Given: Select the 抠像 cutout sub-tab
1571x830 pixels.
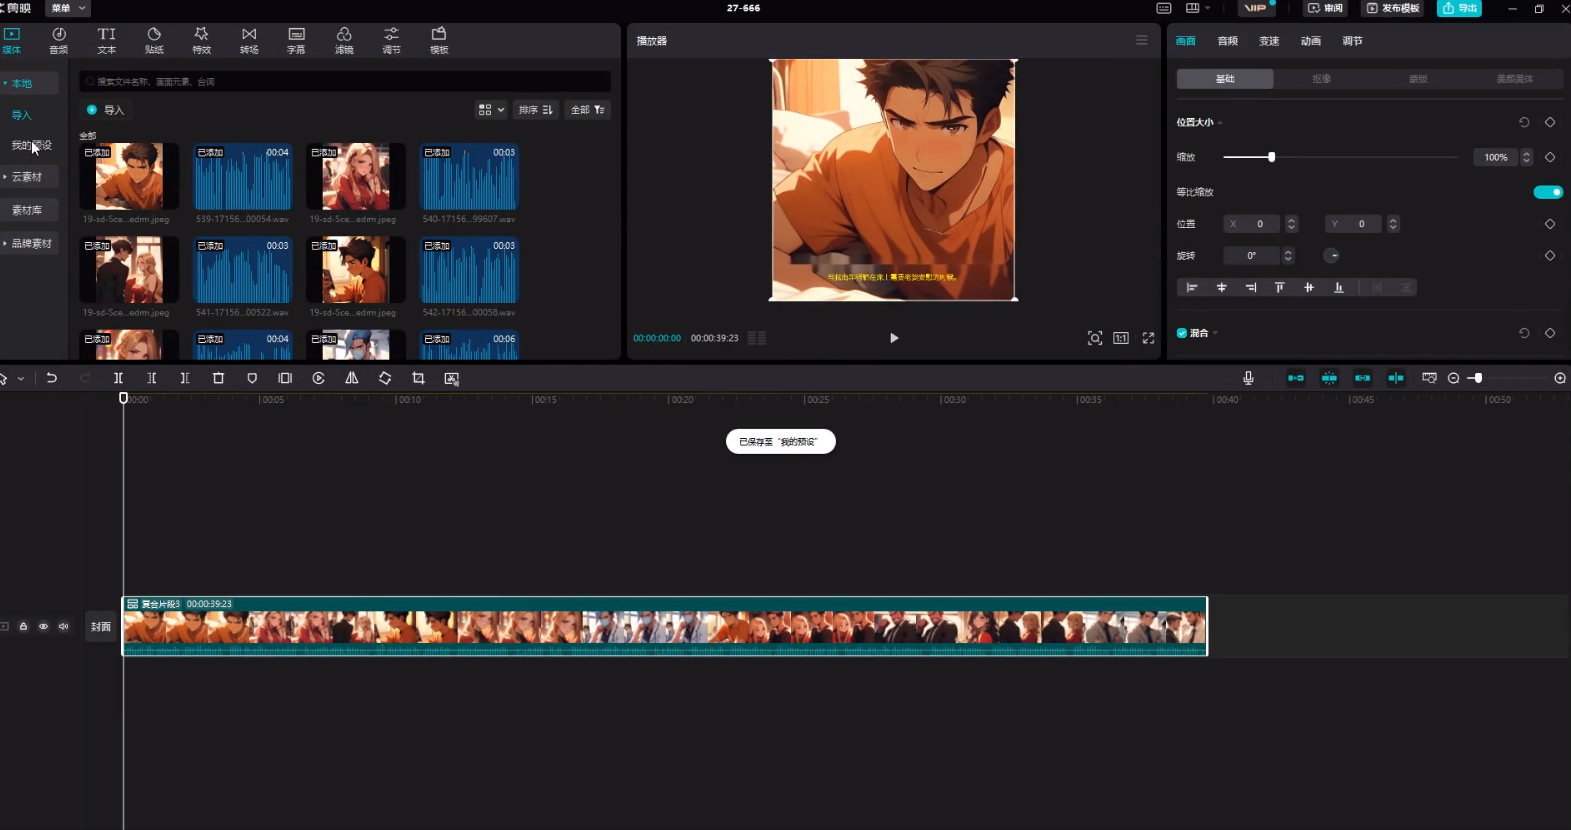Looking at the screenshot, I should [1321, 79].
